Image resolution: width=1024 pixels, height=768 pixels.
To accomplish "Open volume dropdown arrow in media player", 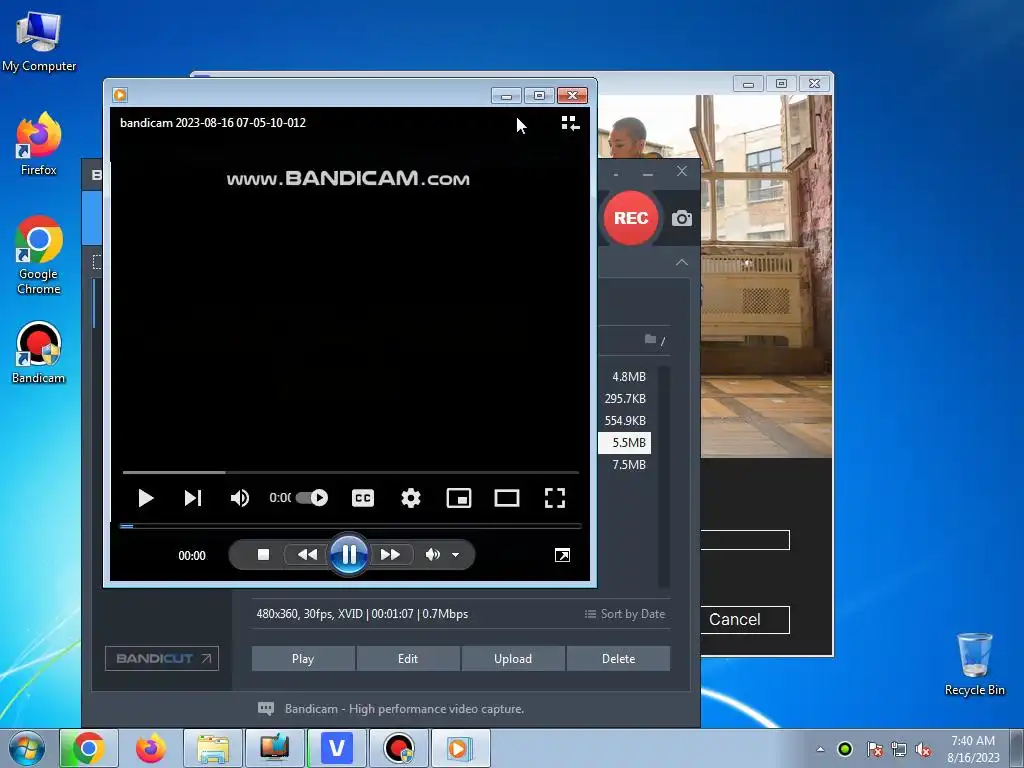I will [x=455, y=555].
